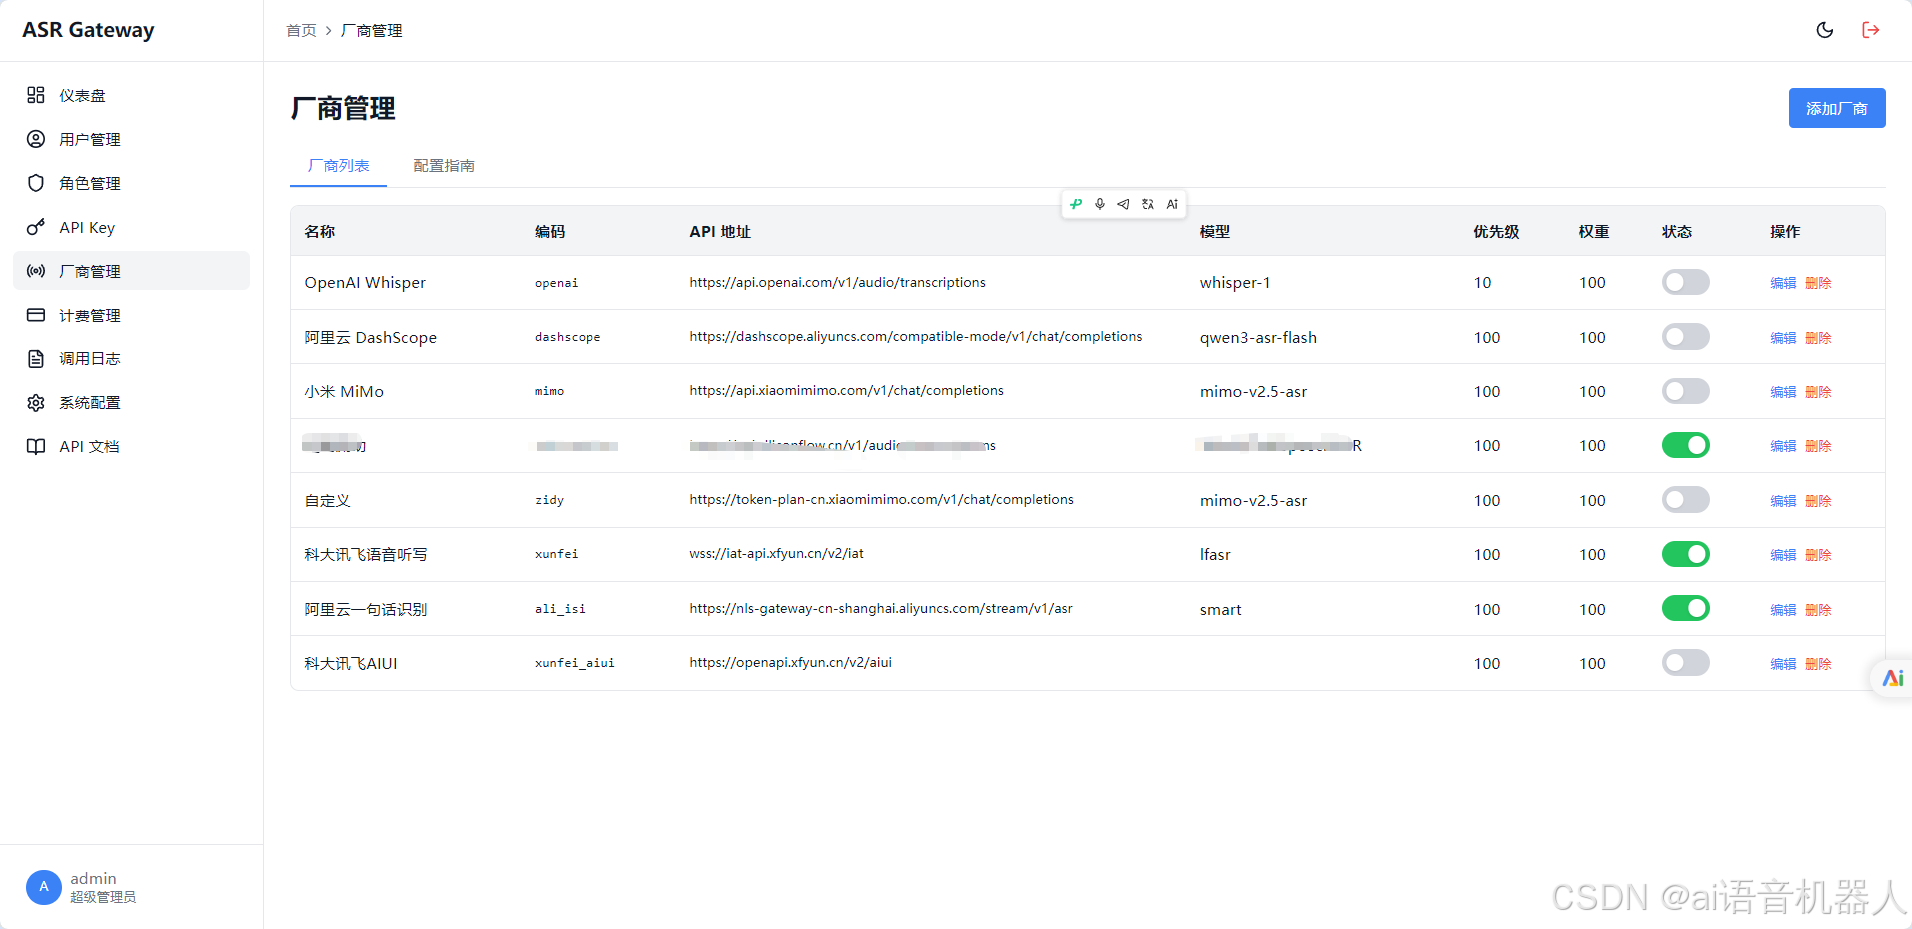Edit the OpenAI Whisper vendor
1912x929 pixels.
point(1783,283)
